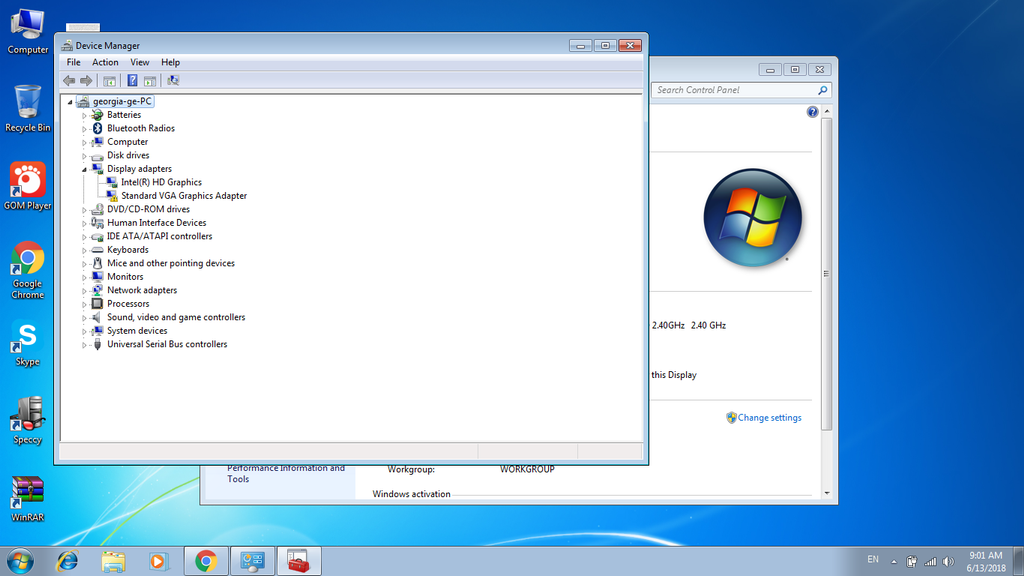Click the Control Panel help icon
1024x576 pixels.
click(x=812, y=112)
